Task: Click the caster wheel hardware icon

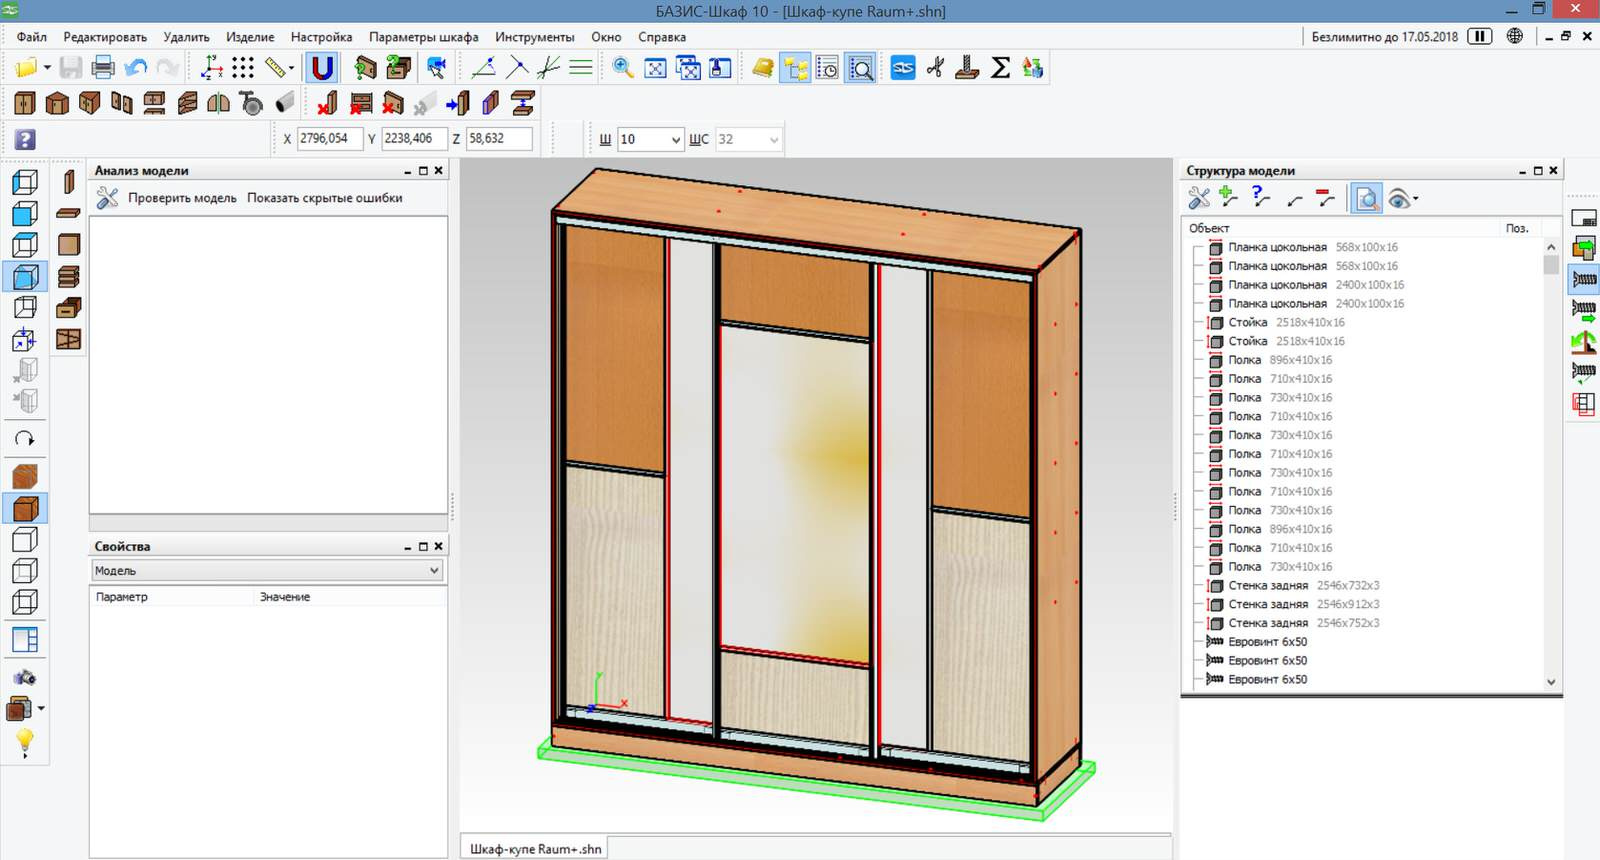Action: (252, 103)
